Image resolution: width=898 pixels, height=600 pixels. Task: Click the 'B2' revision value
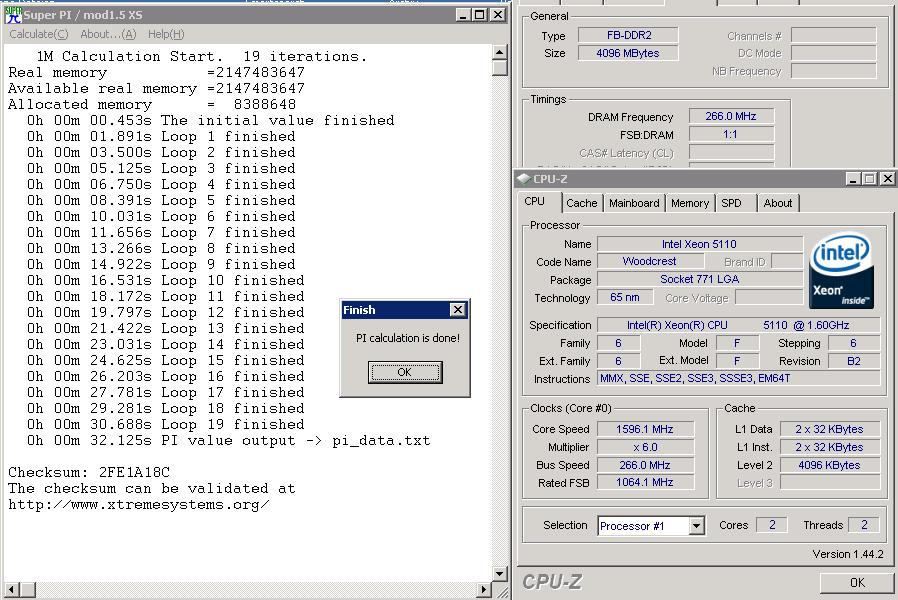853,361
